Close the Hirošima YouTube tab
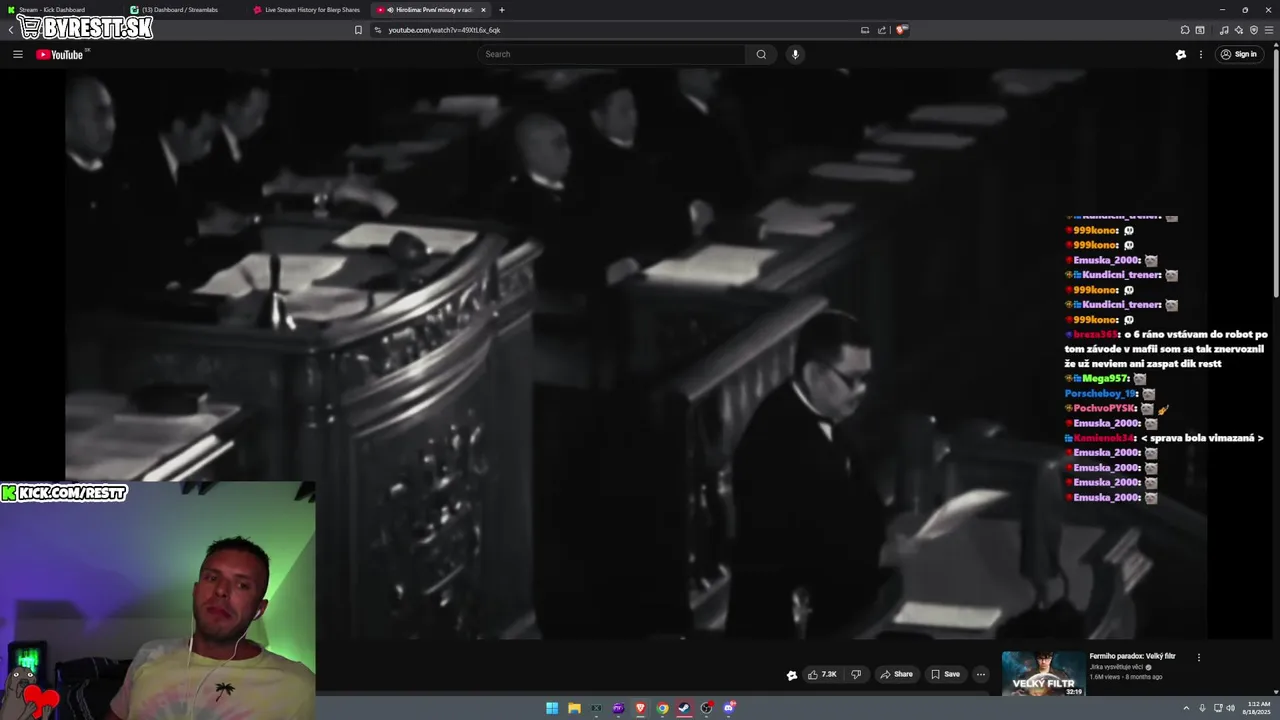This screenshot has width=1280, height=720. tap(483, 10)
